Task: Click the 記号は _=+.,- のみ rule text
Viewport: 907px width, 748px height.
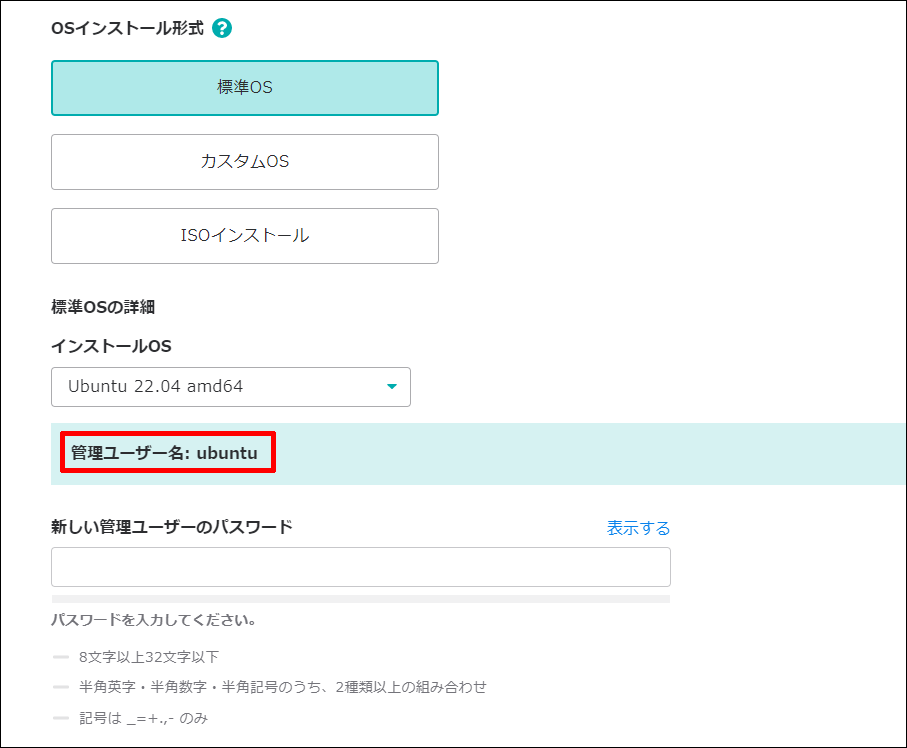Action: coord(144,718)
